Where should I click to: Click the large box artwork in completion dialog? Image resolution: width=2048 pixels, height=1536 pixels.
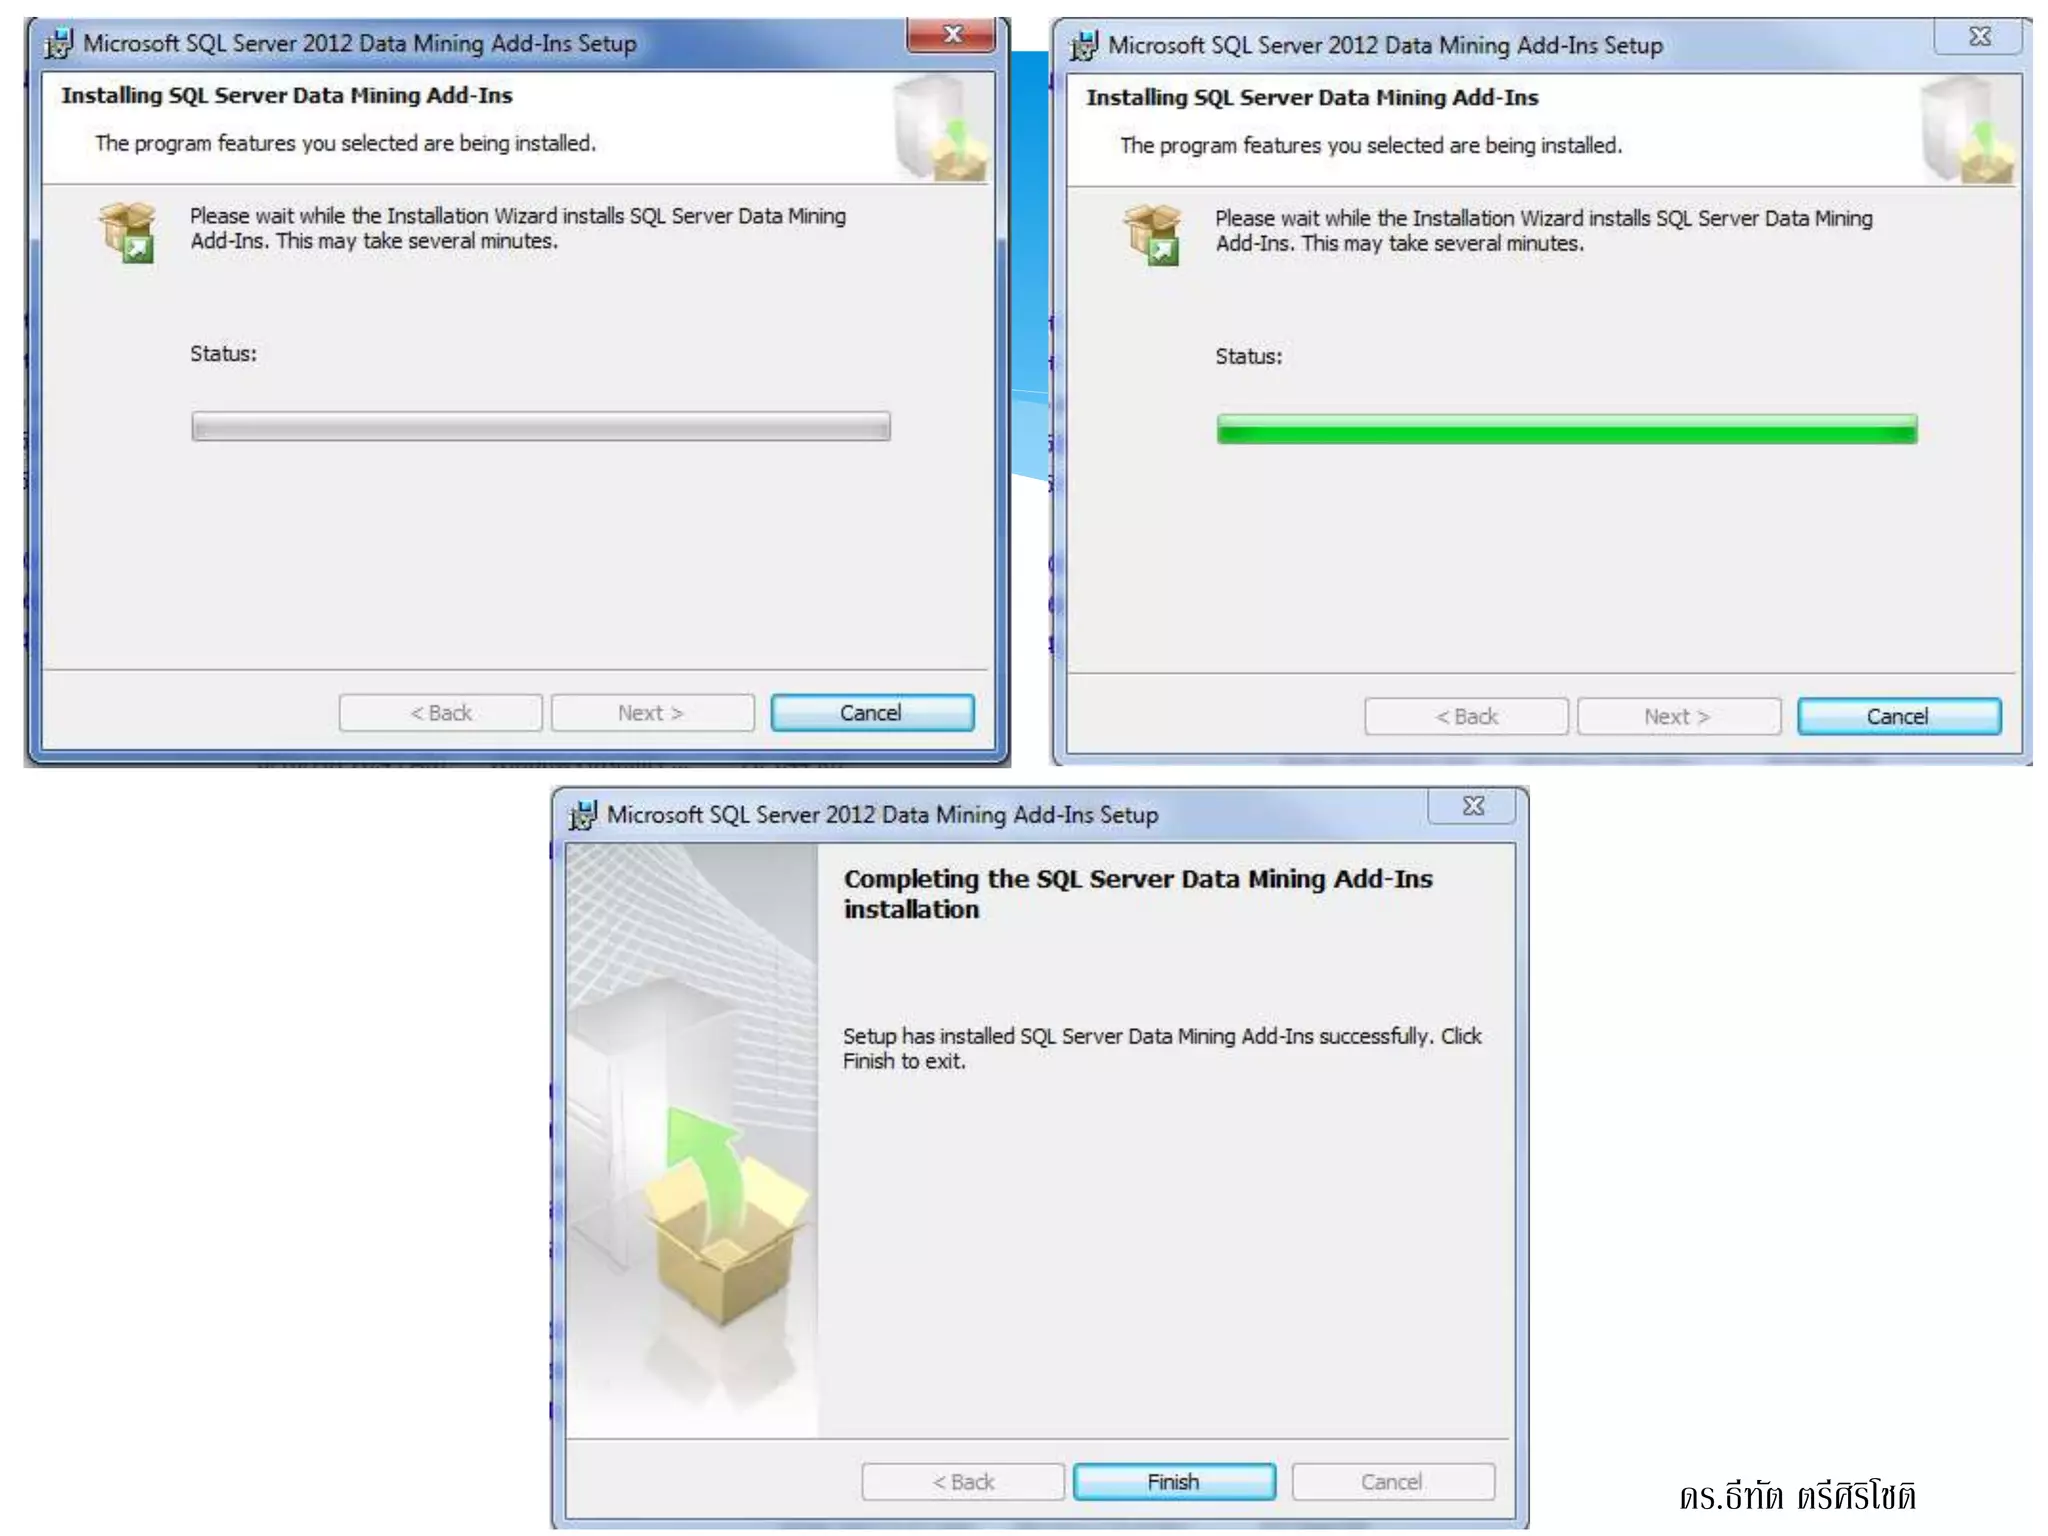tap(726, 1216)
